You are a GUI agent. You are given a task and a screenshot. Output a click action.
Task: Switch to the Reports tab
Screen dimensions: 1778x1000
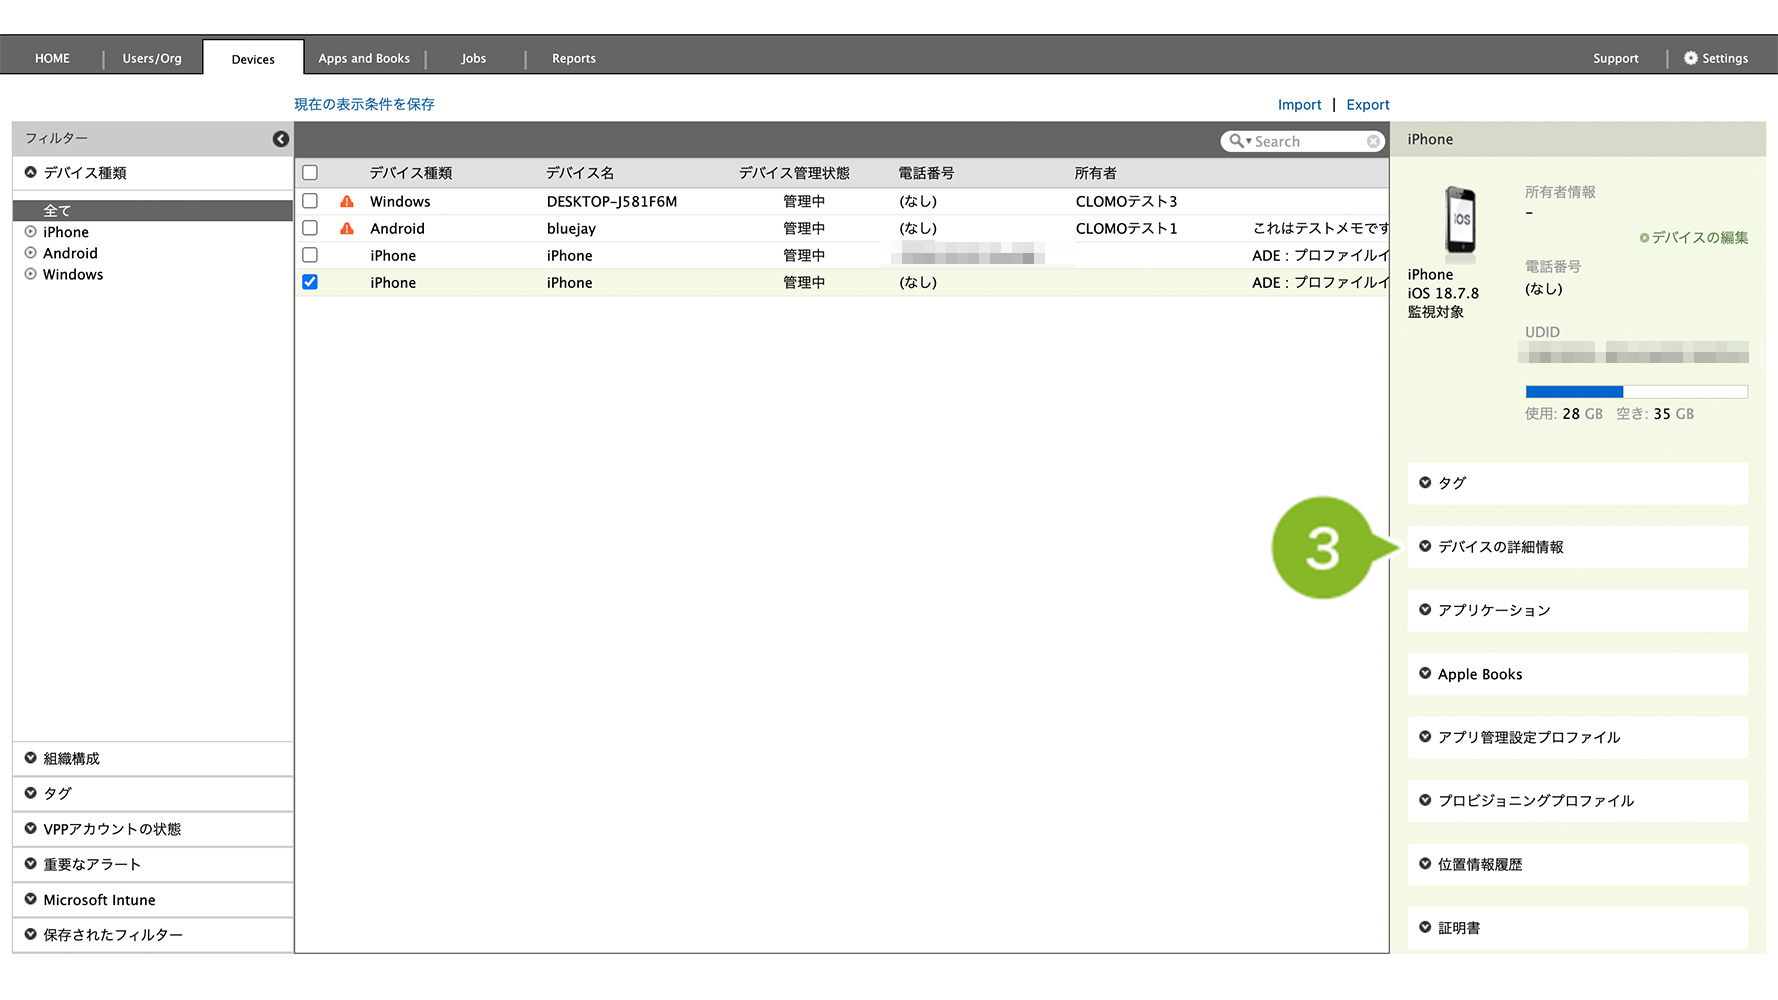574,58
